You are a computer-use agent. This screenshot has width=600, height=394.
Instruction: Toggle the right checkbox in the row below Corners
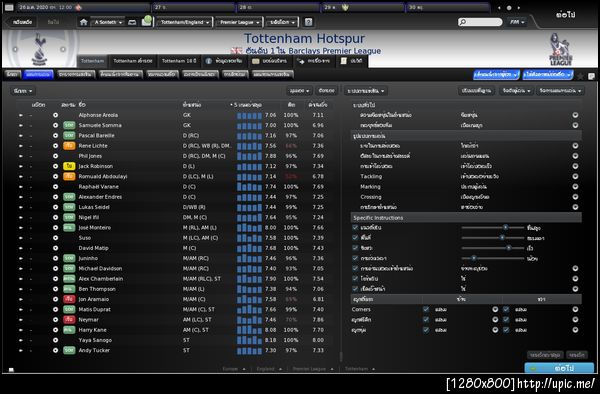tap(506, 319)
